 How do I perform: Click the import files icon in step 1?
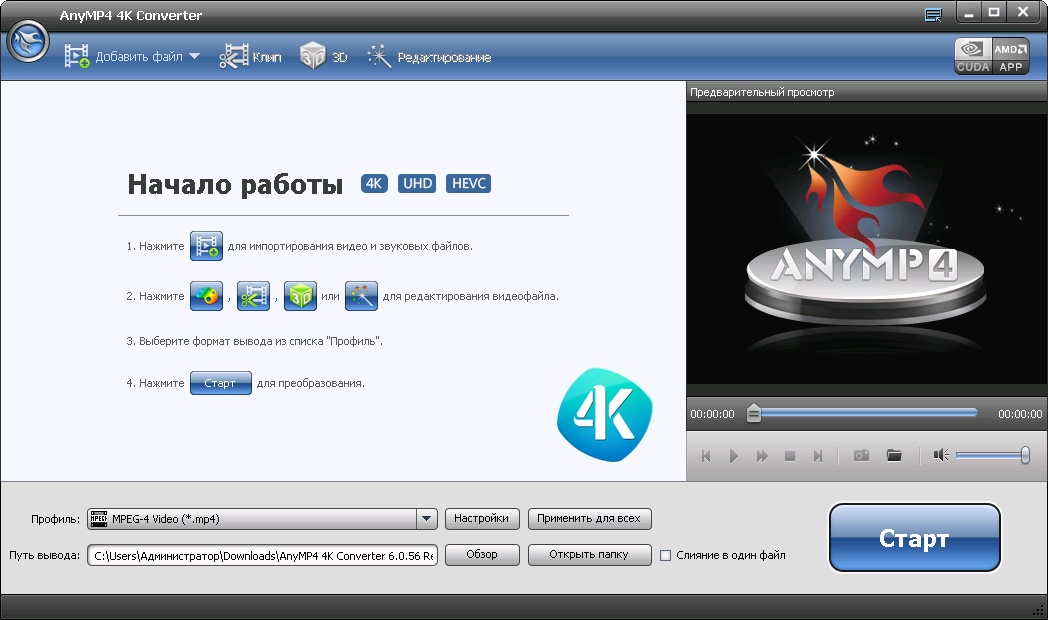click(x=207, y=246)
